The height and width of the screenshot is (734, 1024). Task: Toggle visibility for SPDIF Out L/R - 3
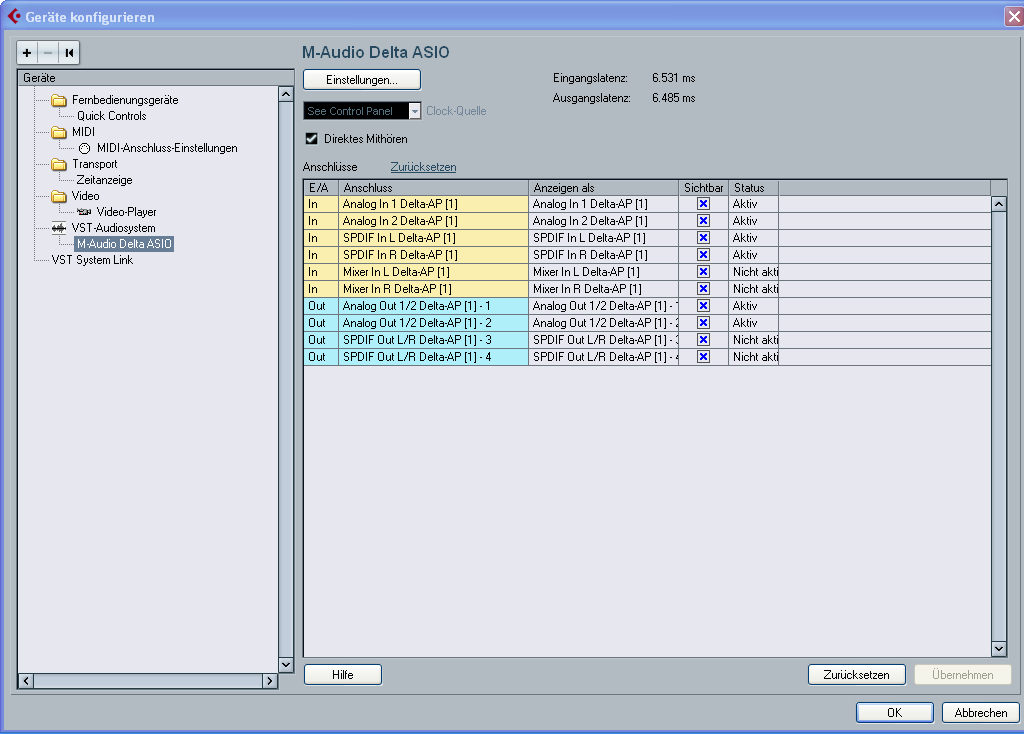(x=703, y=340)
